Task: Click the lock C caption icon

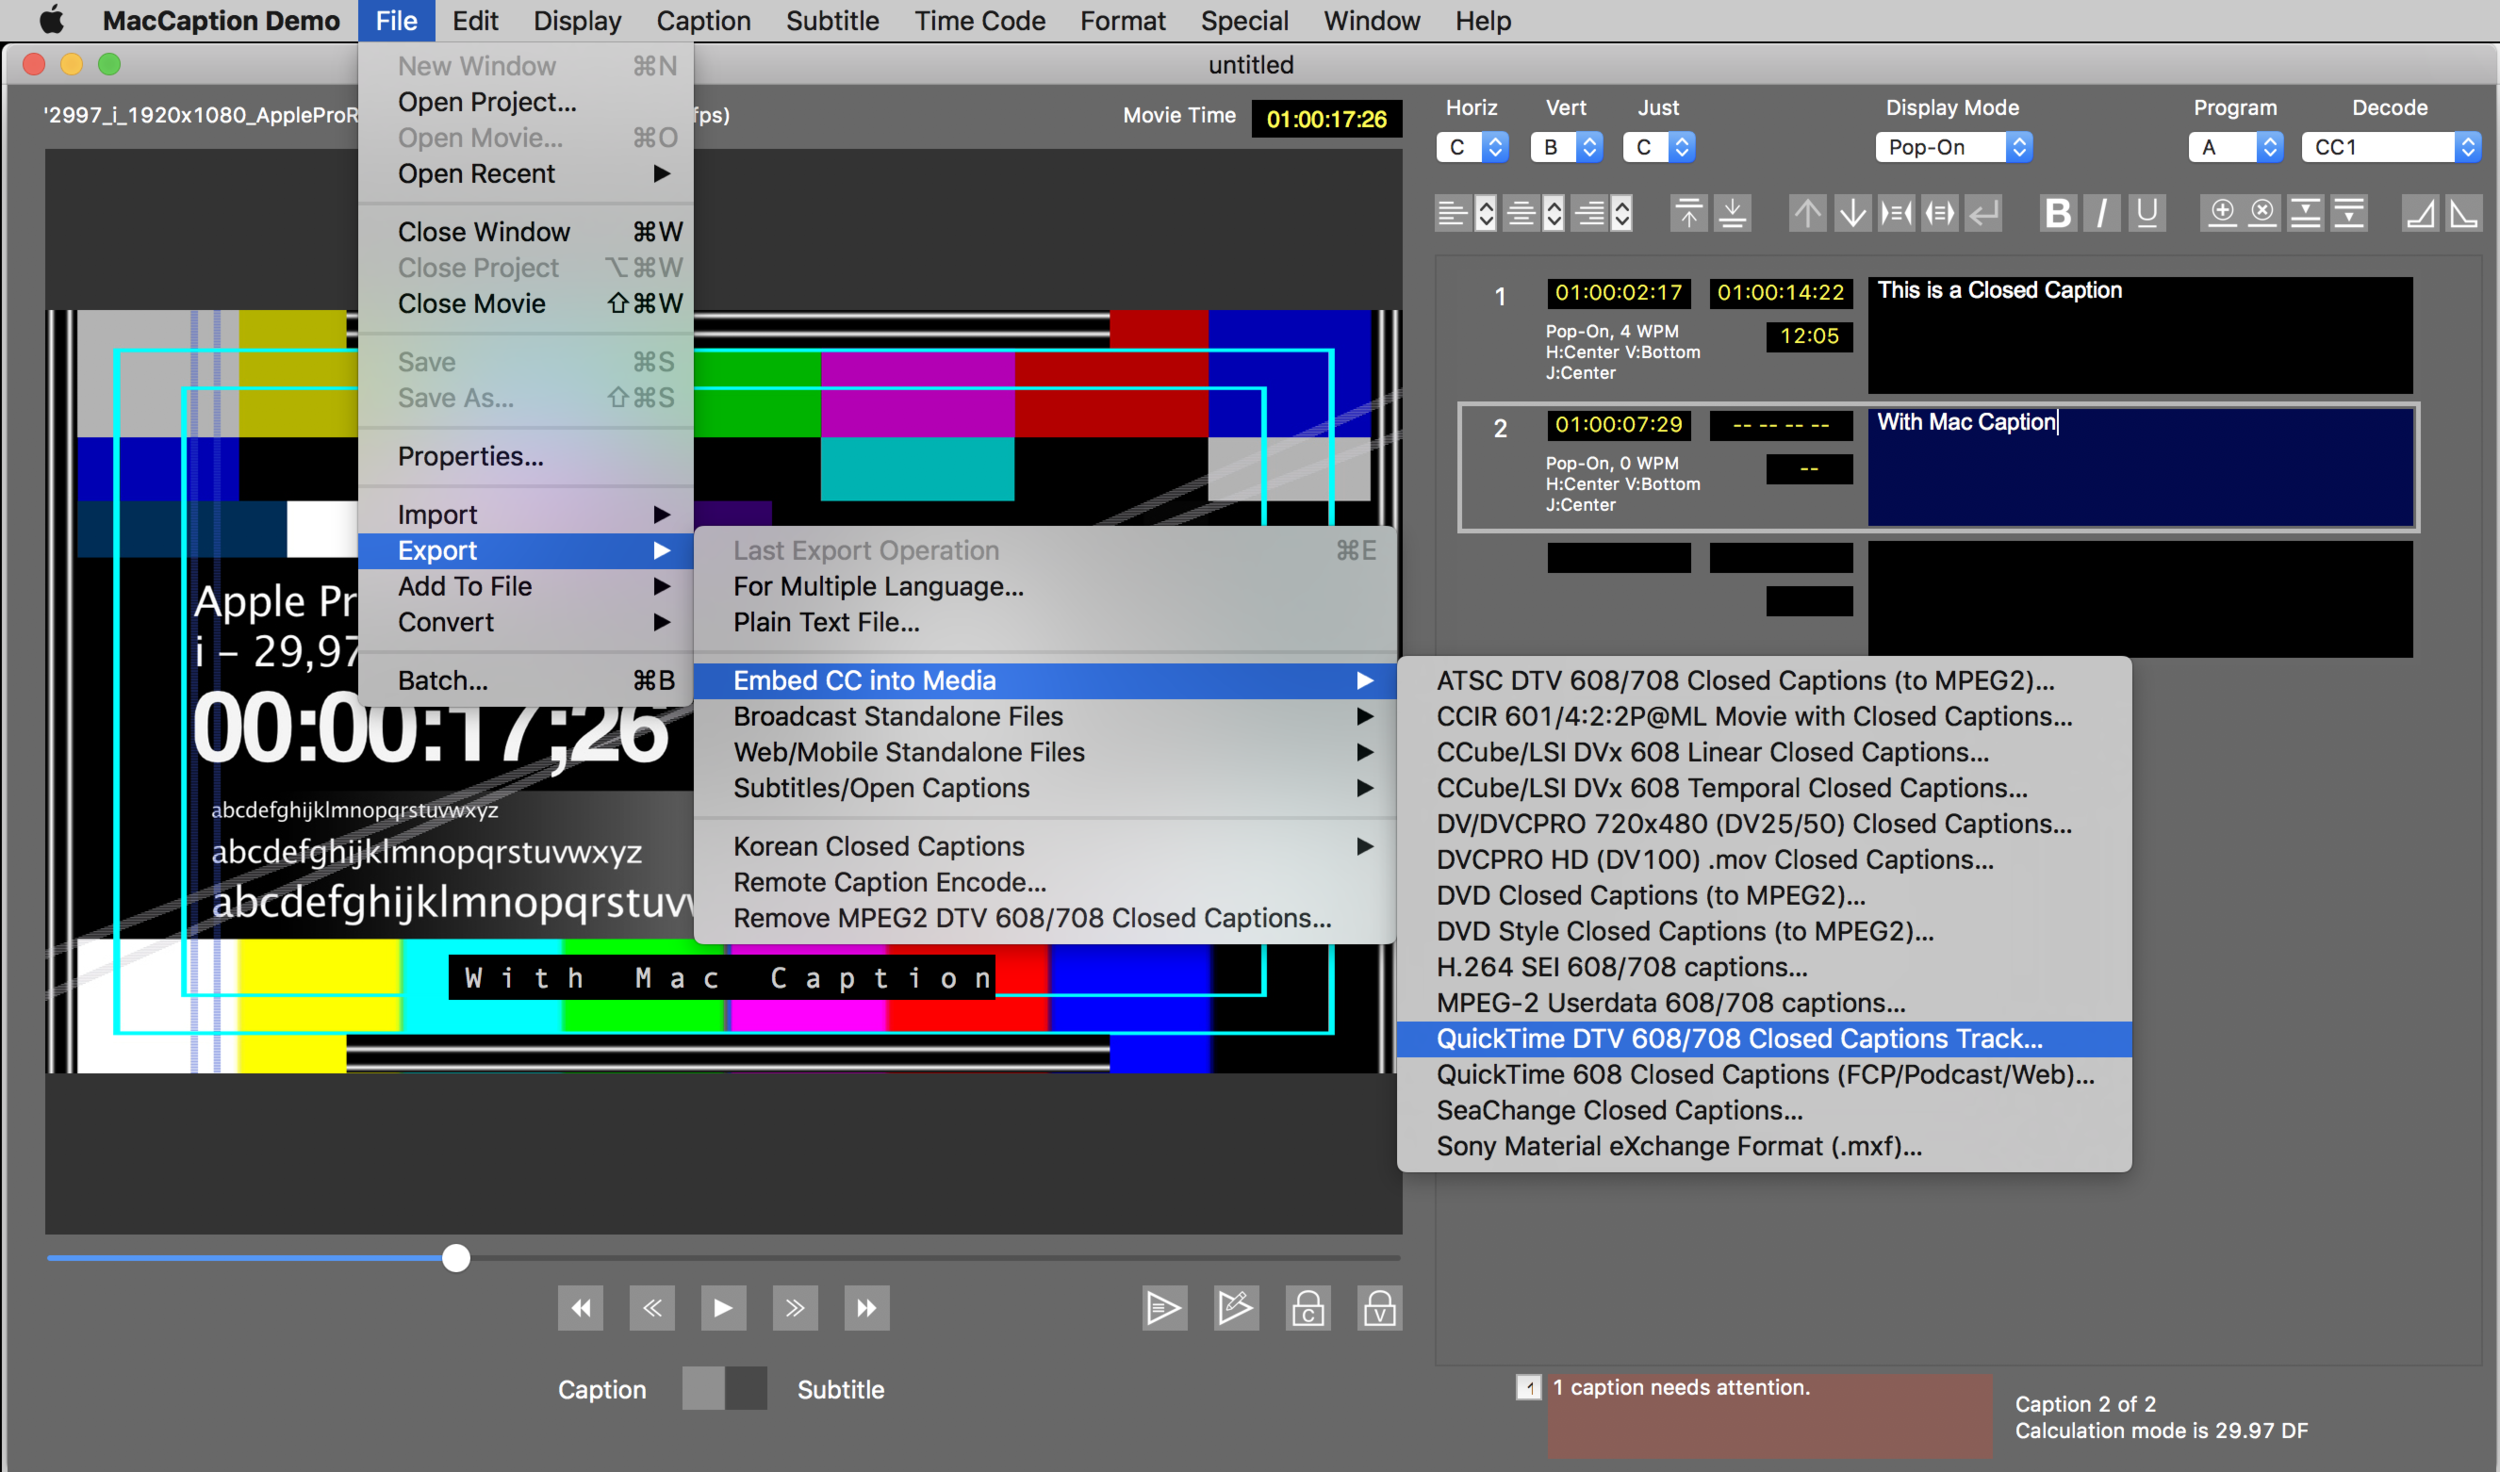Action: [1308, 1308]
